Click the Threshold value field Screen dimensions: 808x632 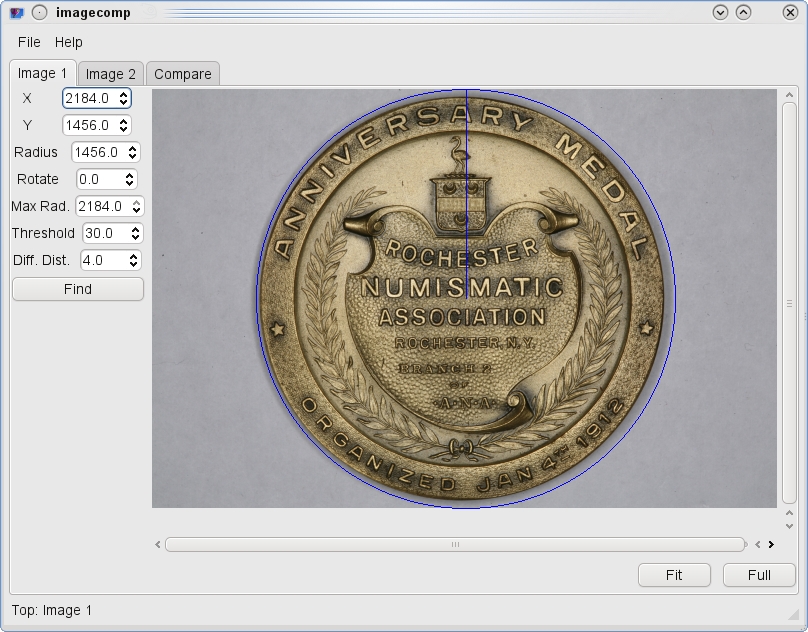click(x=107, y=234)
